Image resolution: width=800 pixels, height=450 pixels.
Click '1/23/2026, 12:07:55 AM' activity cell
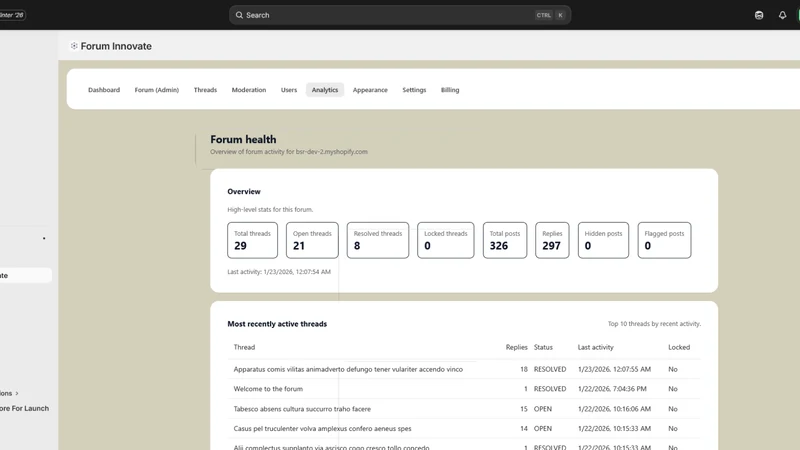coord(614,369)
